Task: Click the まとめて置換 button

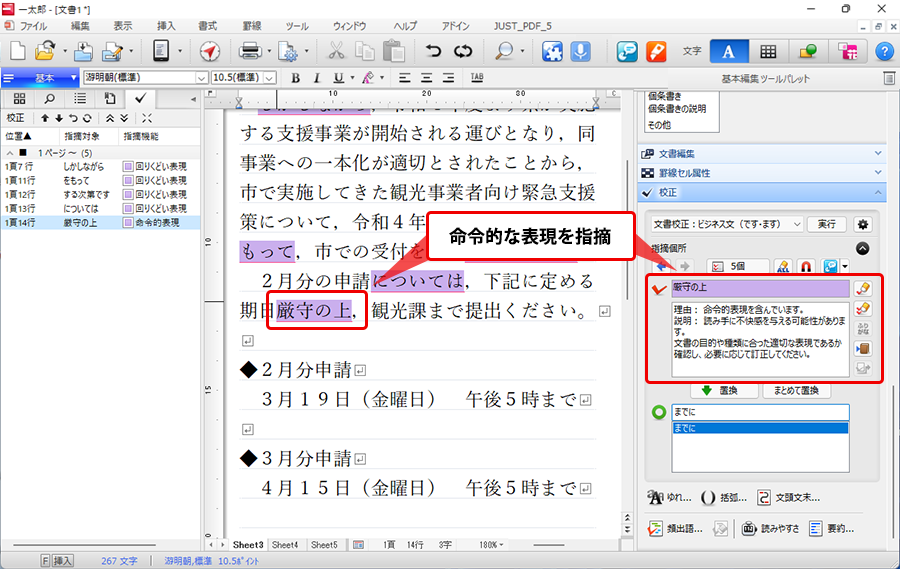Action: (797, 391)
